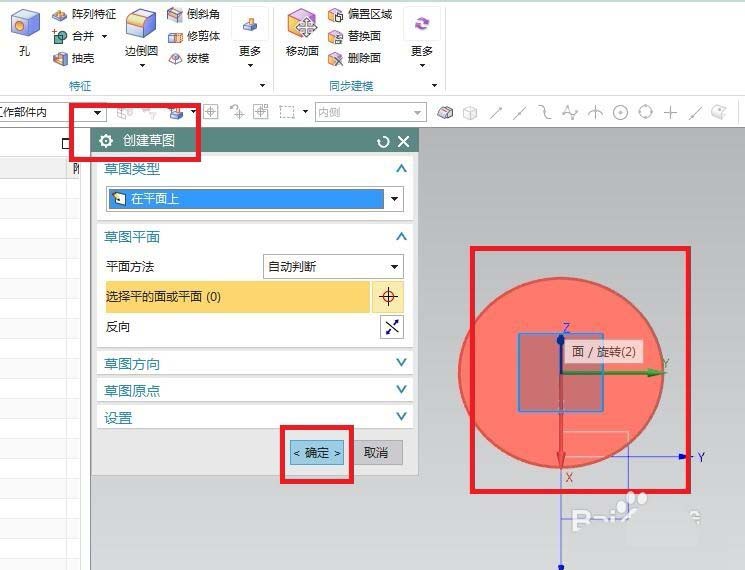The height and width of the screenshot is (570, 745).
Task: Open the rectangle selection mode dropdown arrow
Action: click(x=305, y=112)
